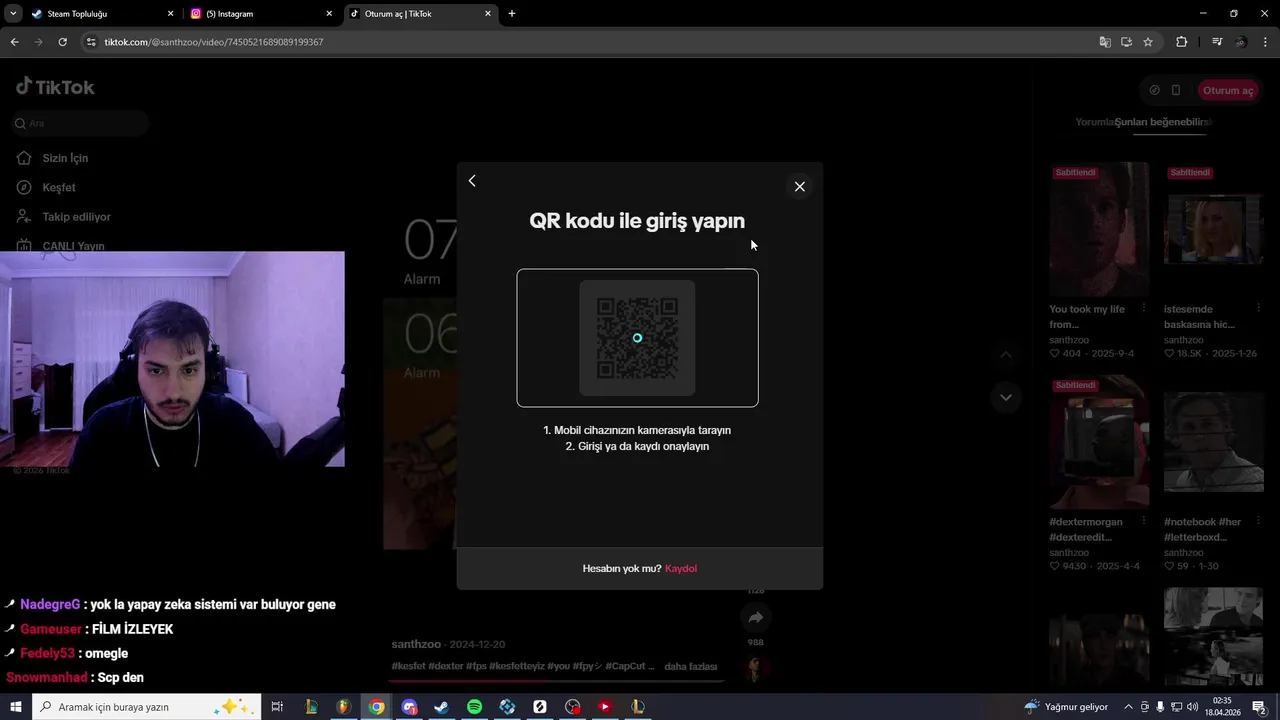The height and width of the screenshot is (720, 1280).
Task: Open video 'You took my life from...'
Action: click(1098, 230)
